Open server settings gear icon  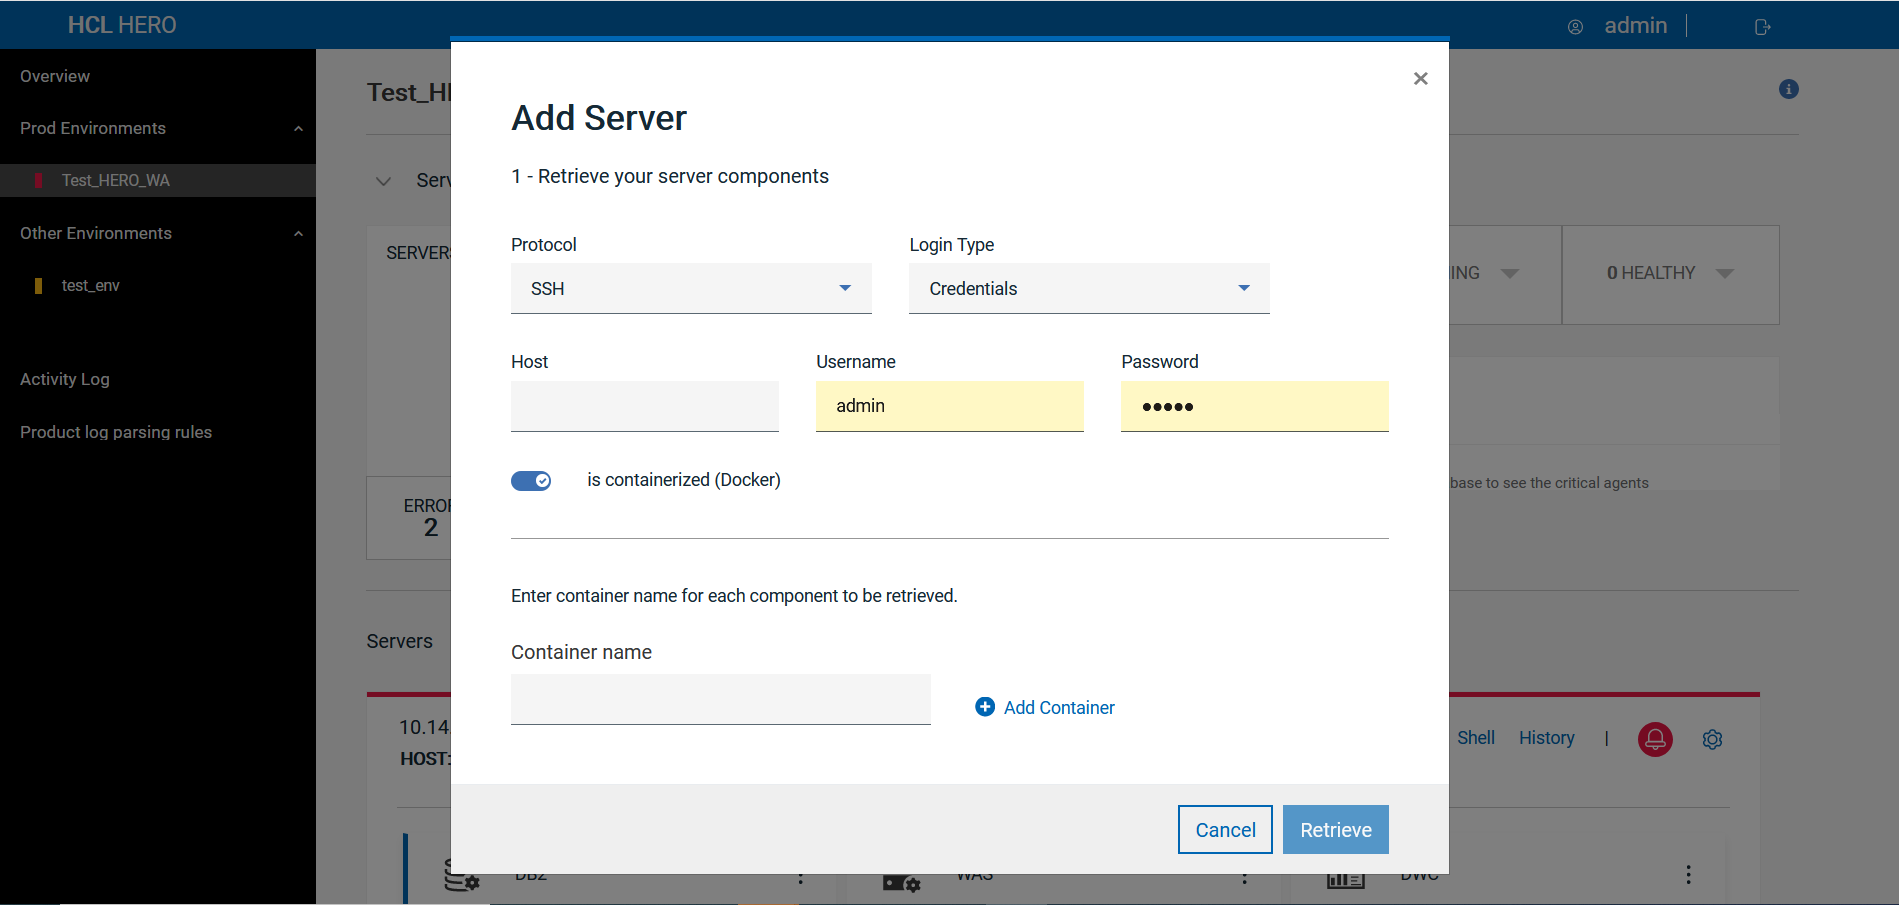click(x=1712, y=739)
